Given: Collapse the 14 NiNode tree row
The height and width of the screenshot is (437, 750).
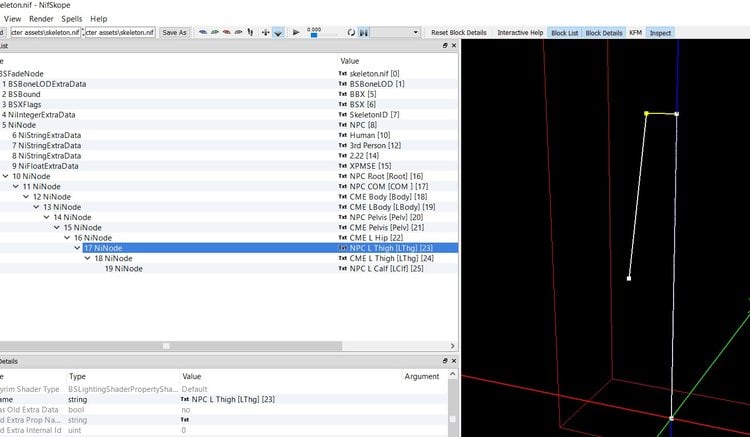Looking at the screenshot, I should tap(46, 217).
